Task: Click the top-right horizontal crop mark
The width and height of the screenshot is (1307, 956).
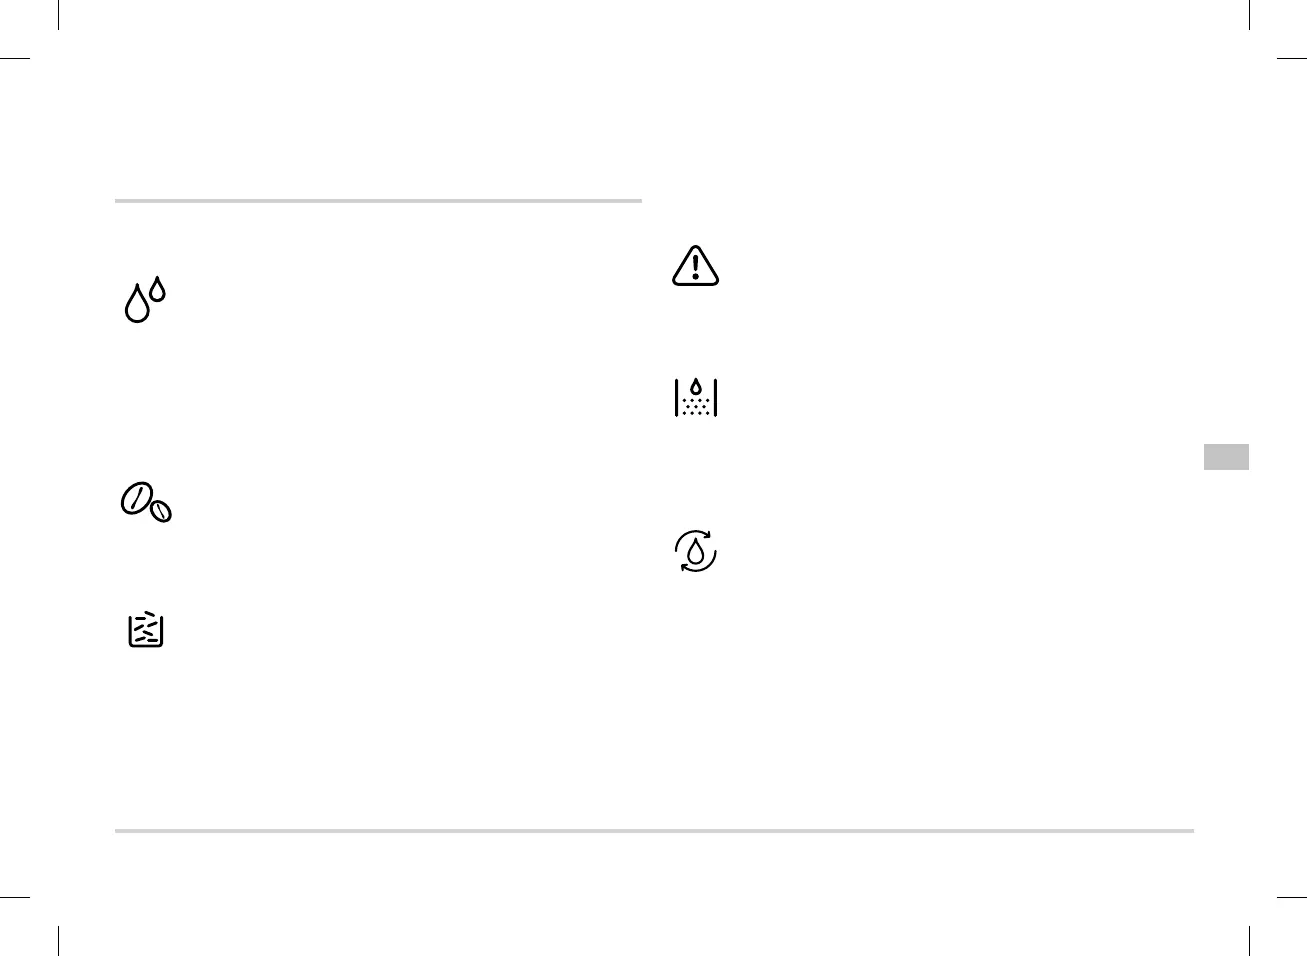Action: [x=1292, y=58]
